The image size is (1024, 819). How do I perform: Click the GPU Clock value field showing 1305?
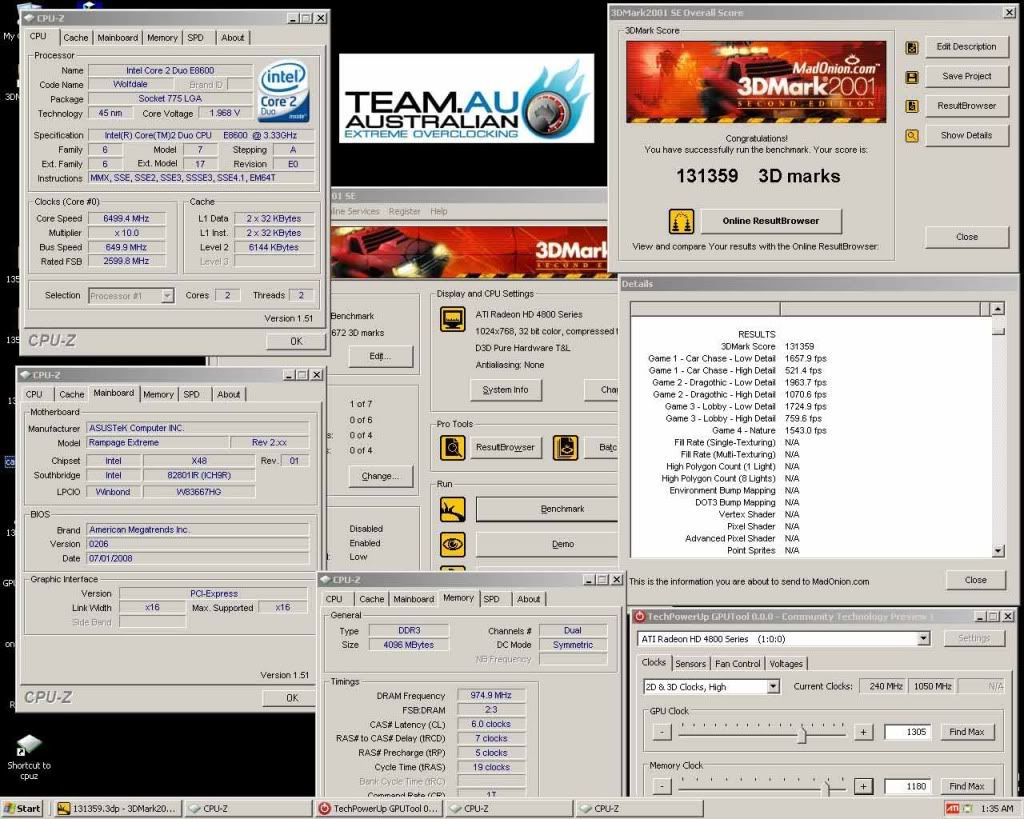908,732
